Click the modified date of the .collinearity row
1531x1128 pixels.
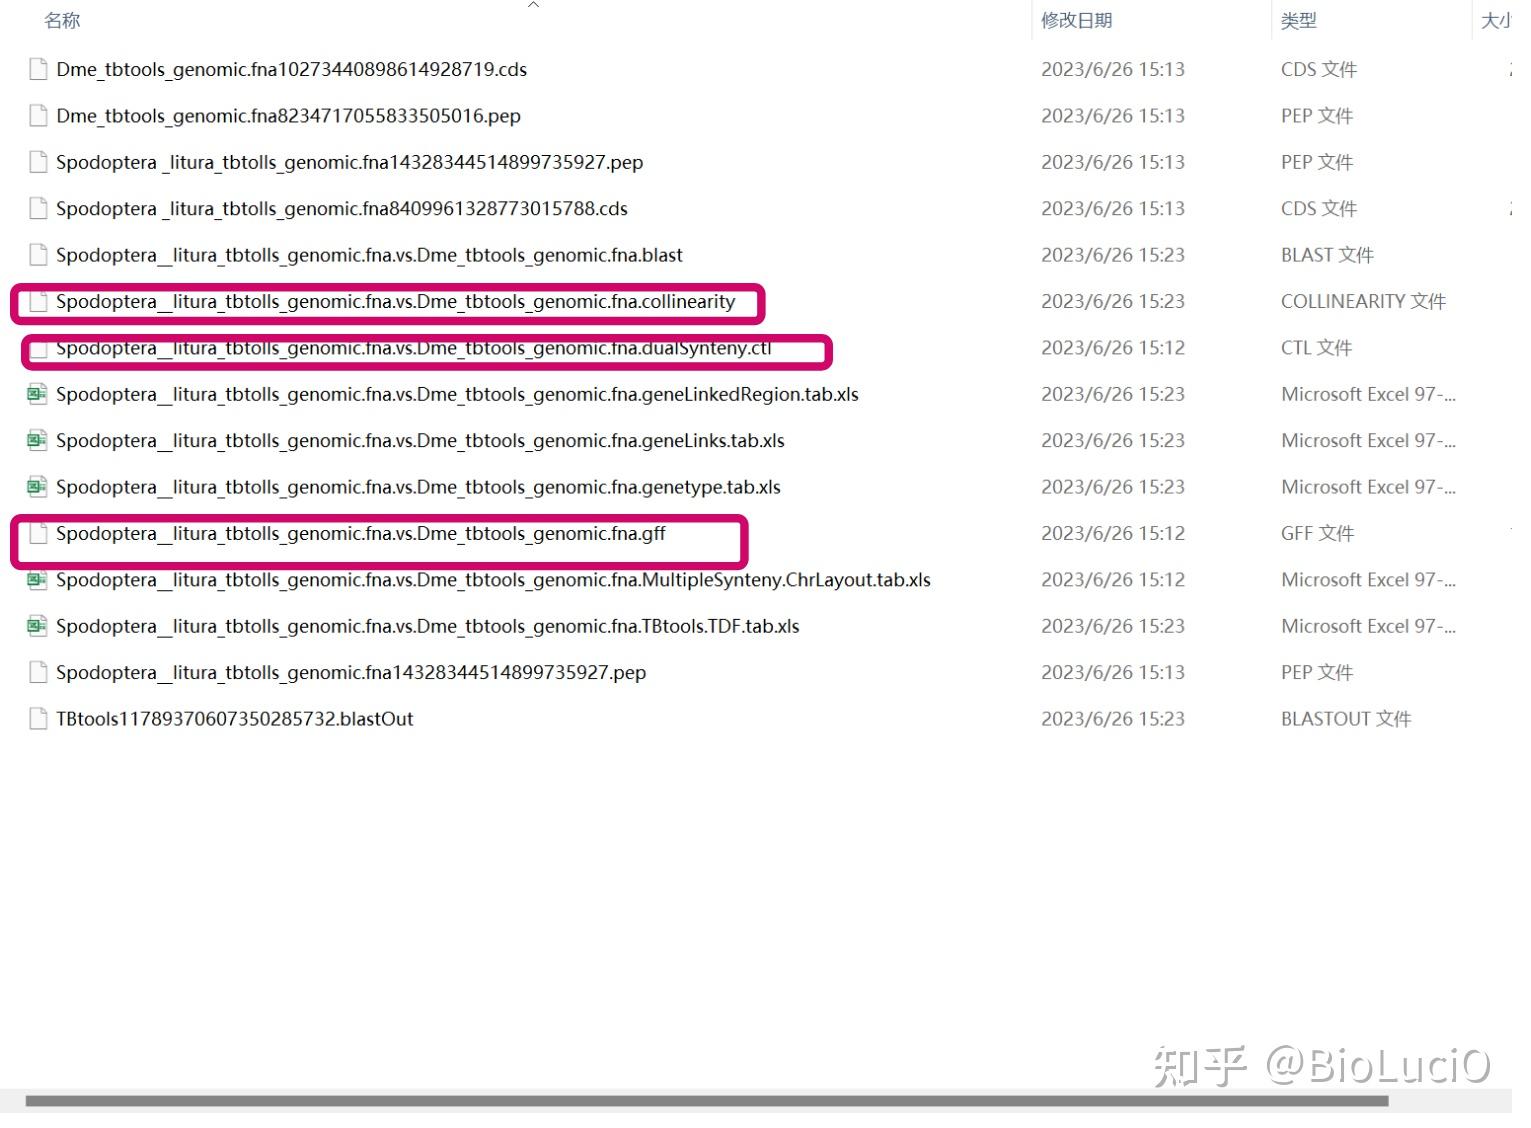coord(1113,302)
